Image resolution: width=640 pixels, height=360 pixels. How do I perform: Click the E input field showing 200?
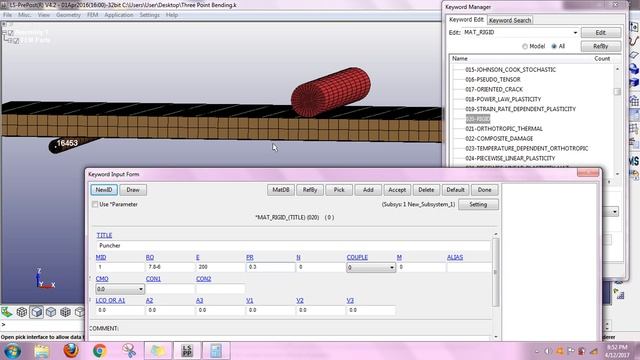tap(220, 267)
